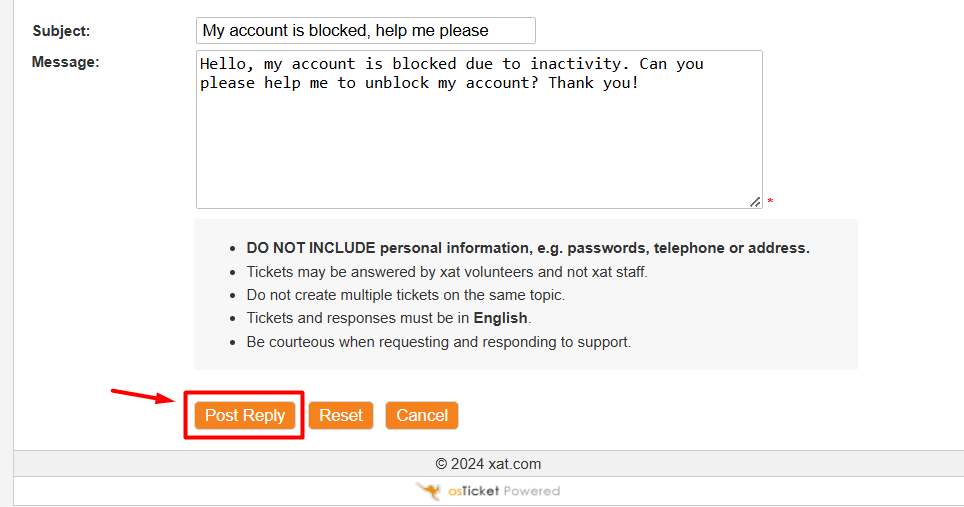Image resolution: width=964 pixels, height=507 pixels.
Task: Click the red required asterisk by Message
Action: 770,203
